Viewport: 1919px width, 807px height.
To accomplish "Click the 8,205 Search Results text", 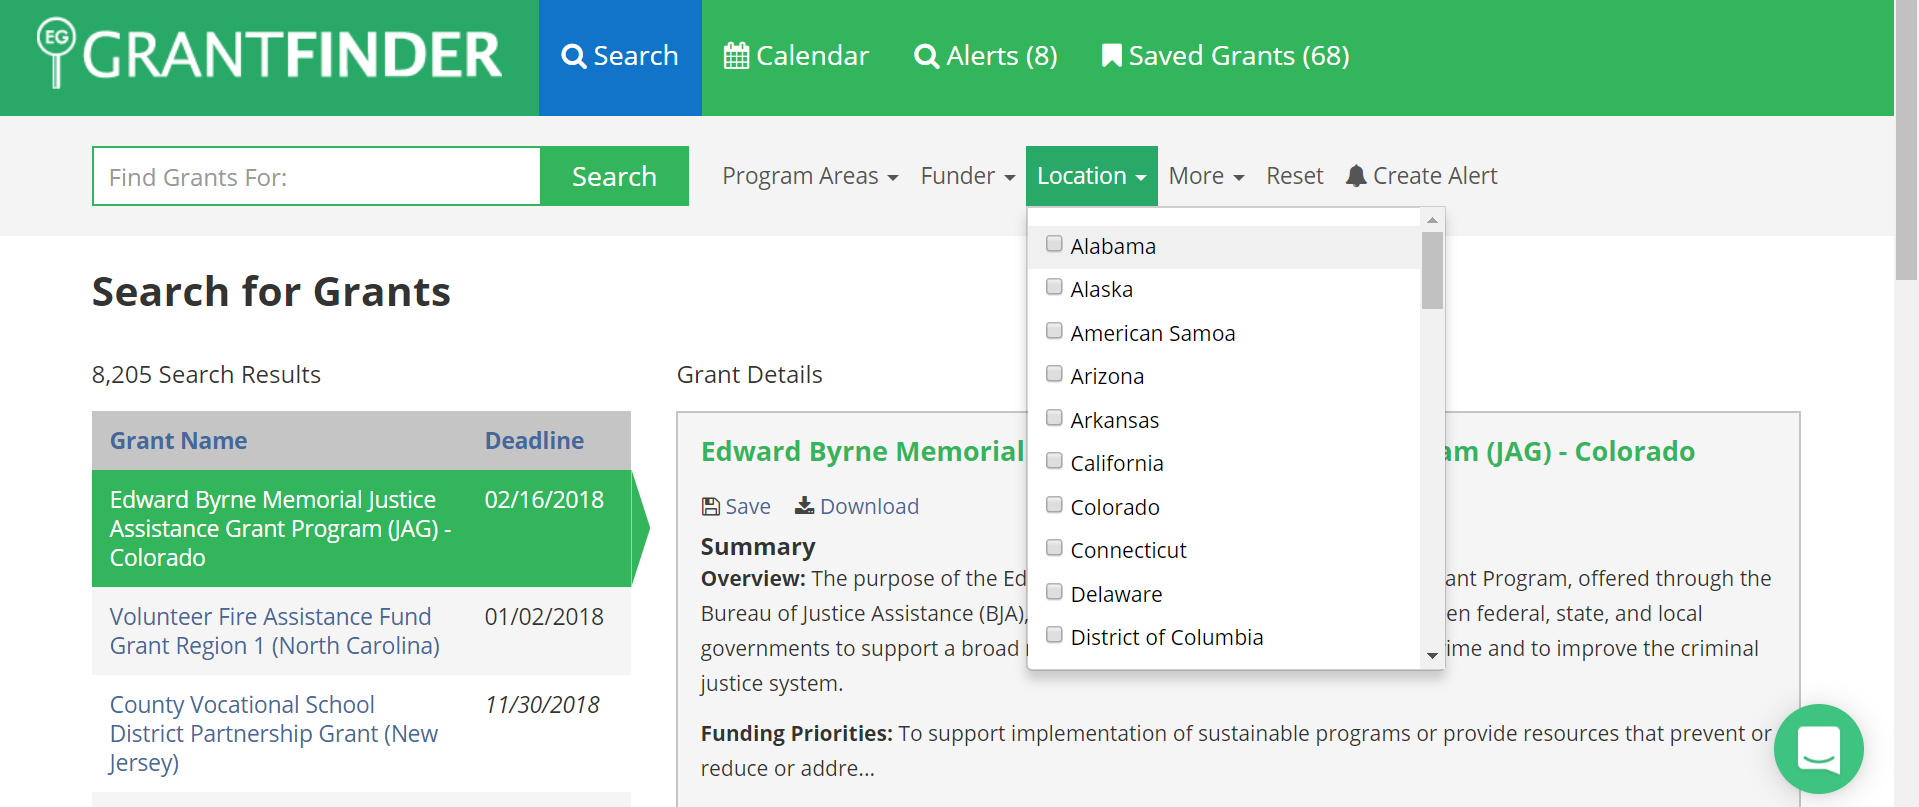I will pos(206,374).
